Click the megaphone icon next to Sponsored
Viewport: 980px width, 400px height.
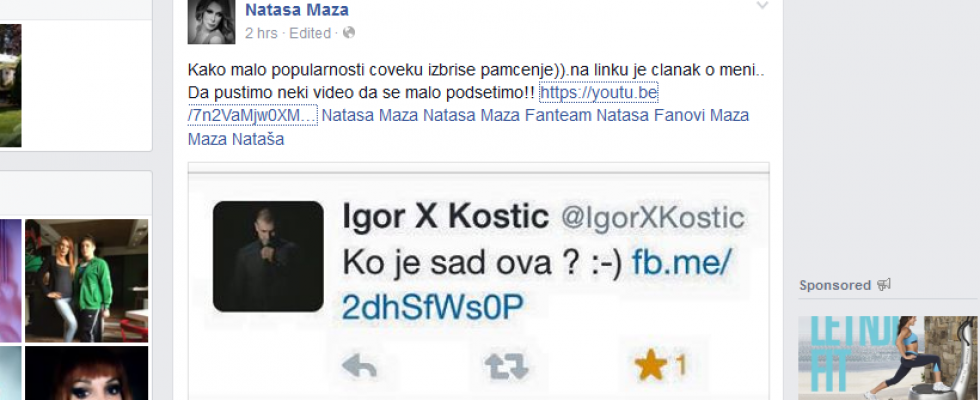coord(884,285)
